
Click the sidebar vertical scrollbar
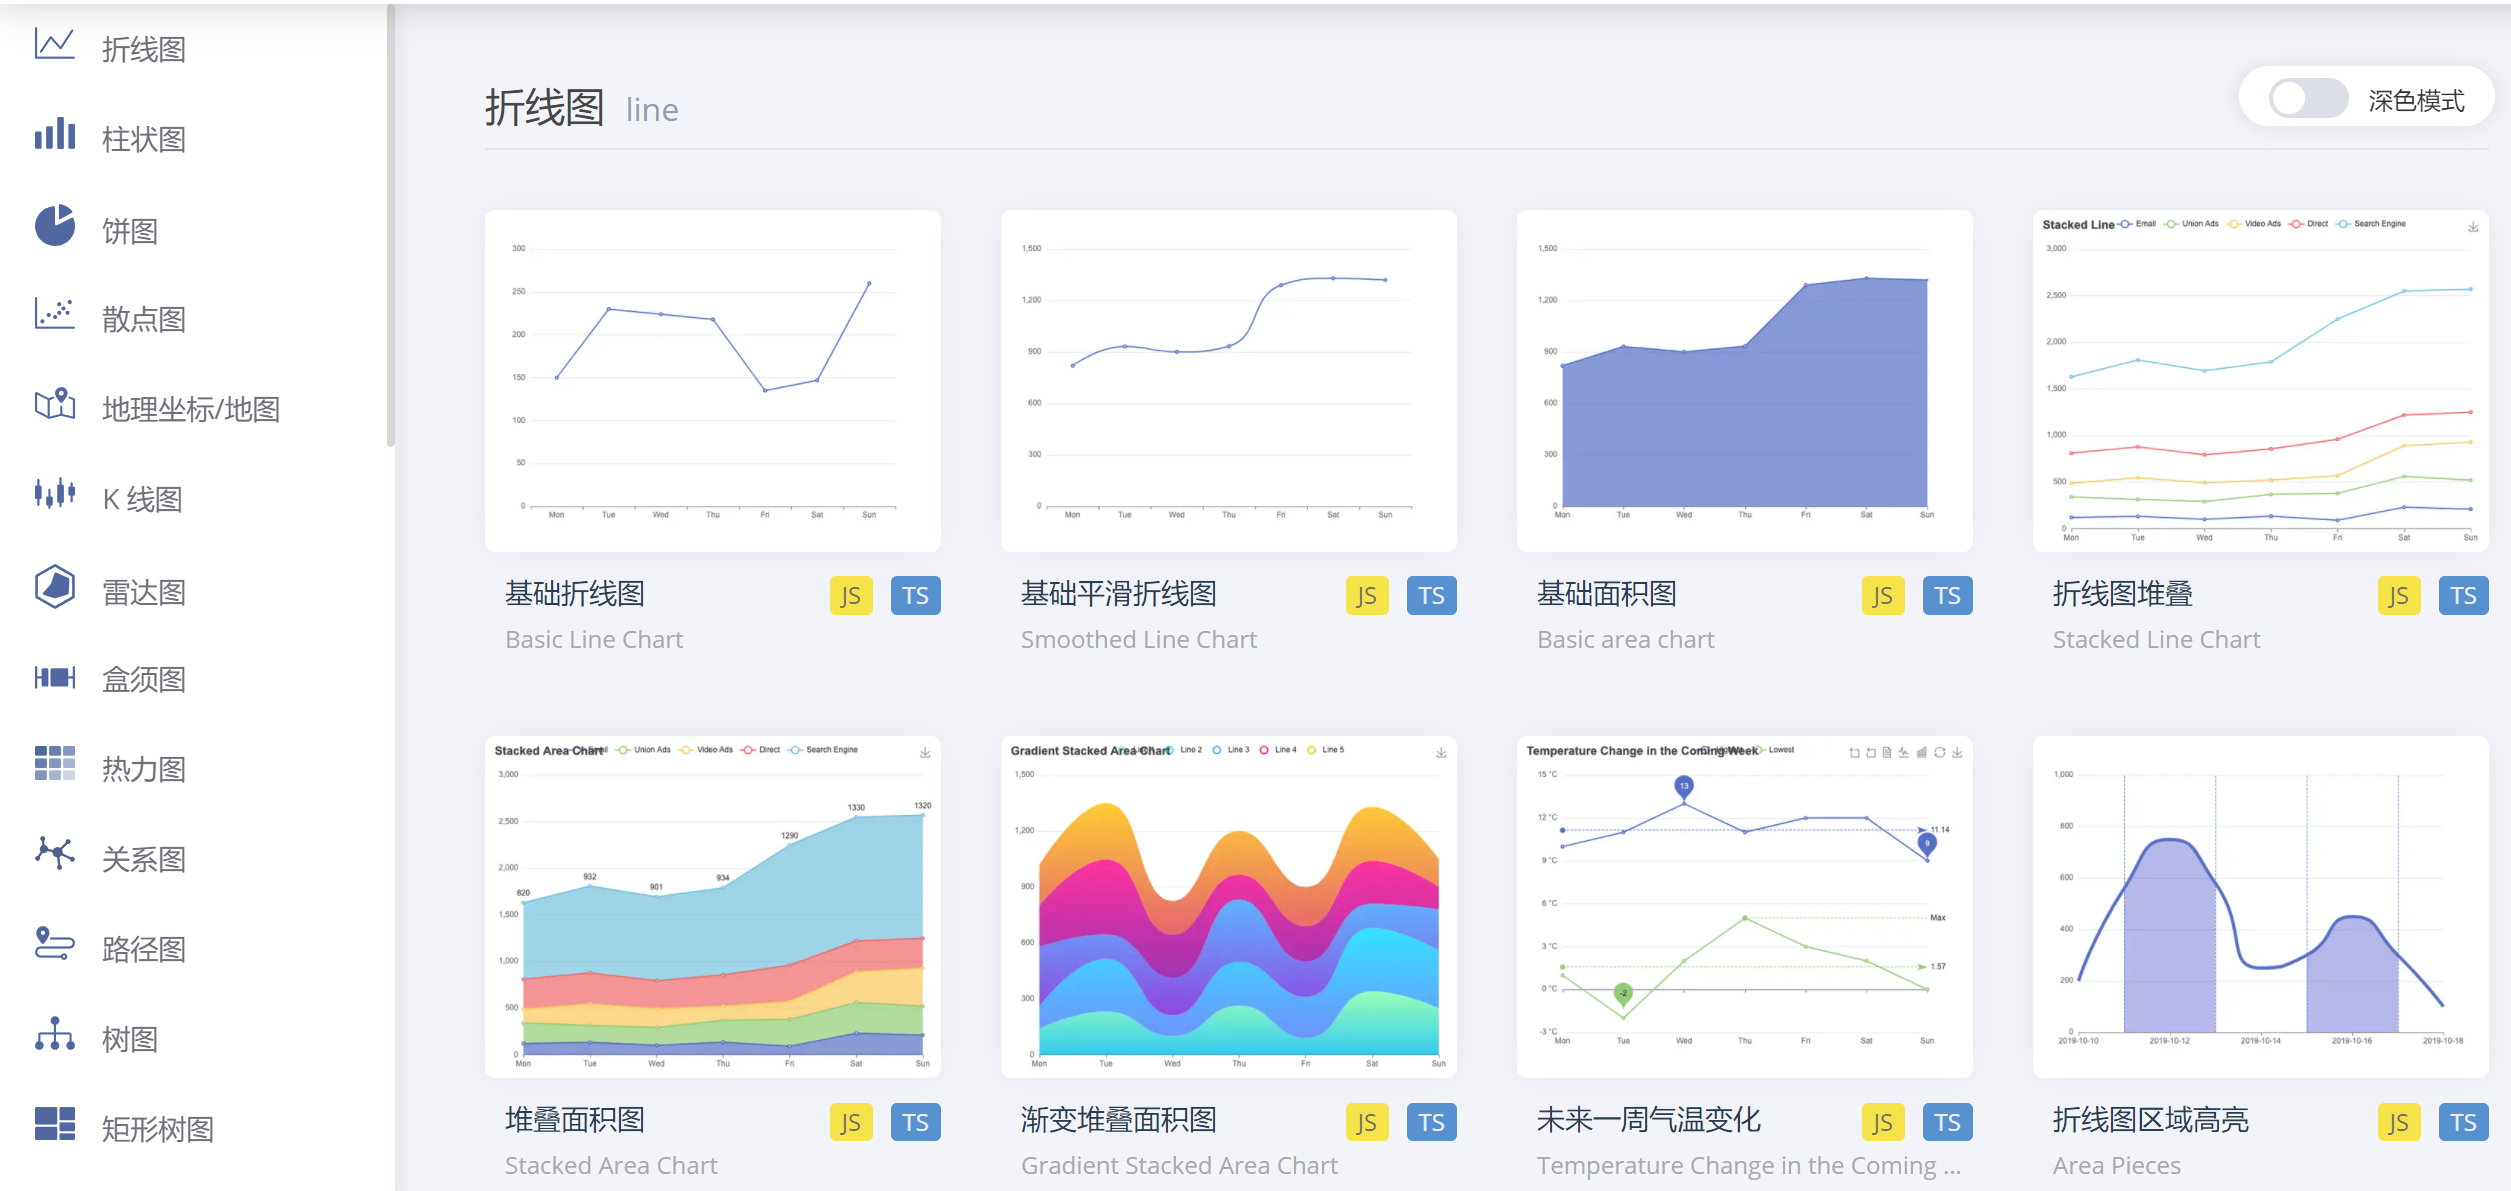[x=390, y=225]
